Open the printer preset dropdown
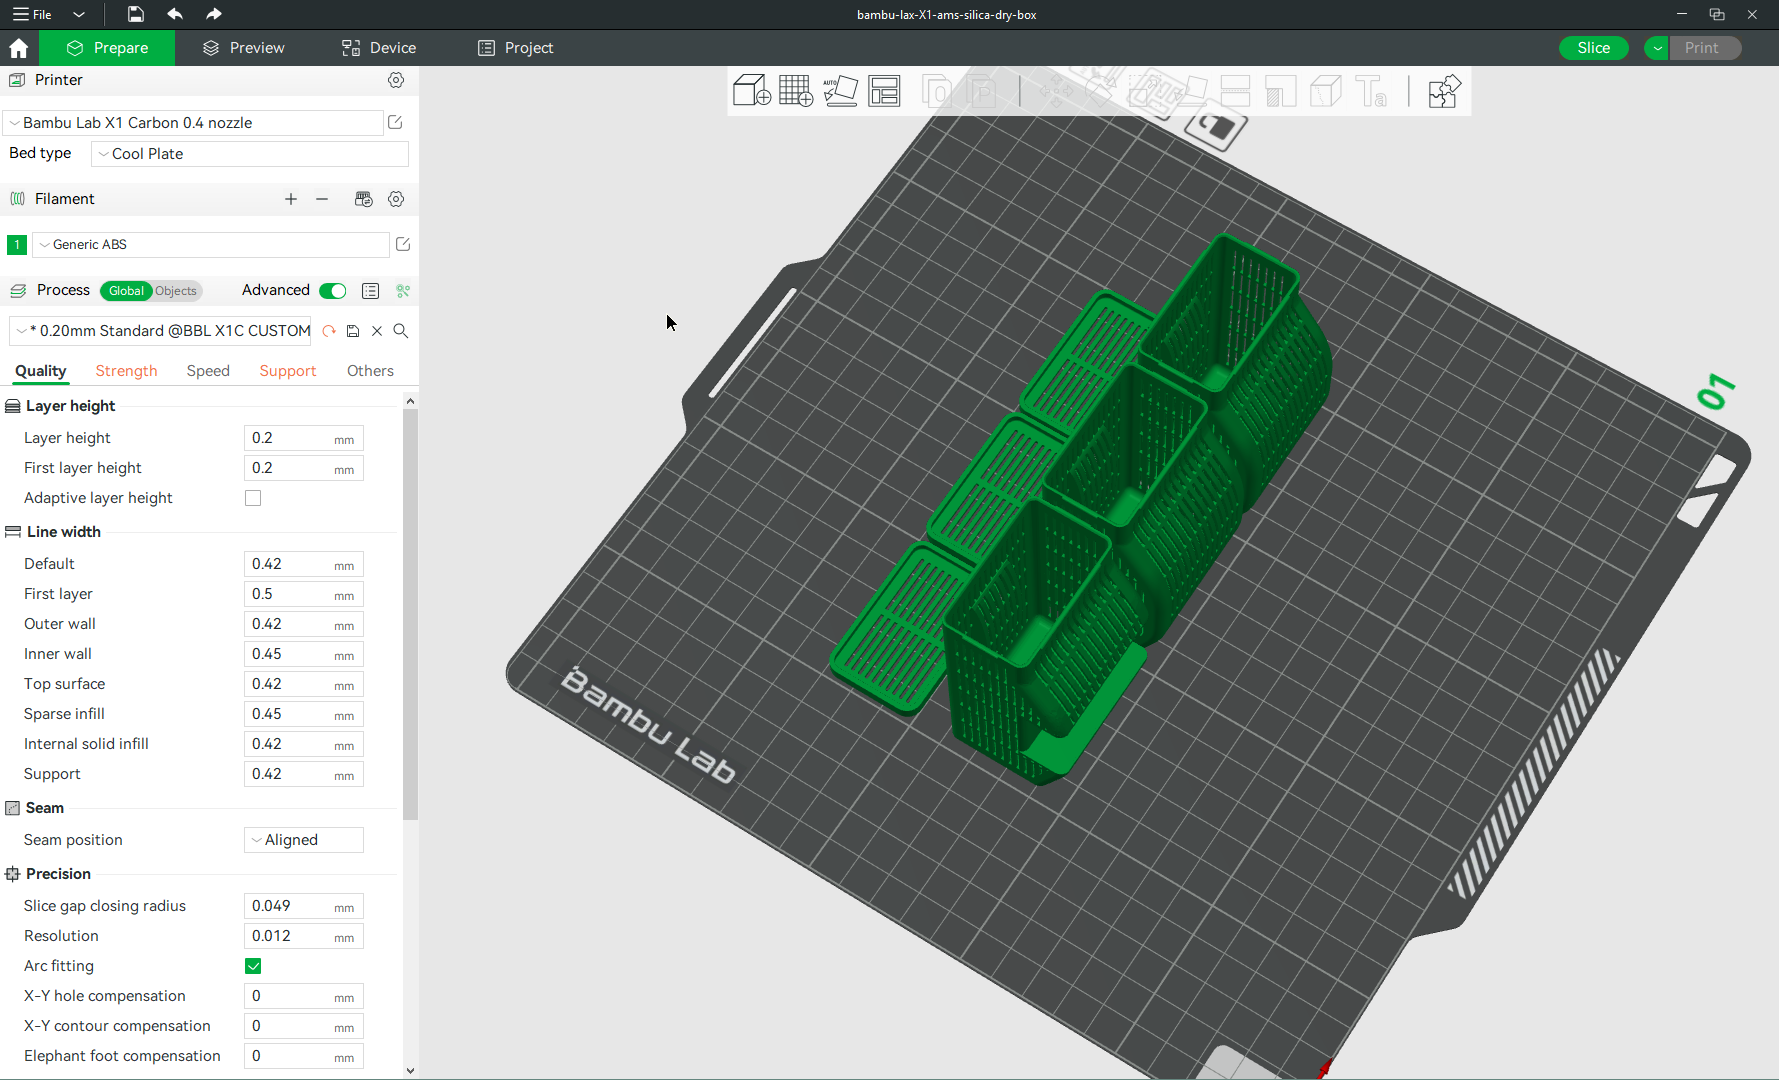 (x=194, y=123)
